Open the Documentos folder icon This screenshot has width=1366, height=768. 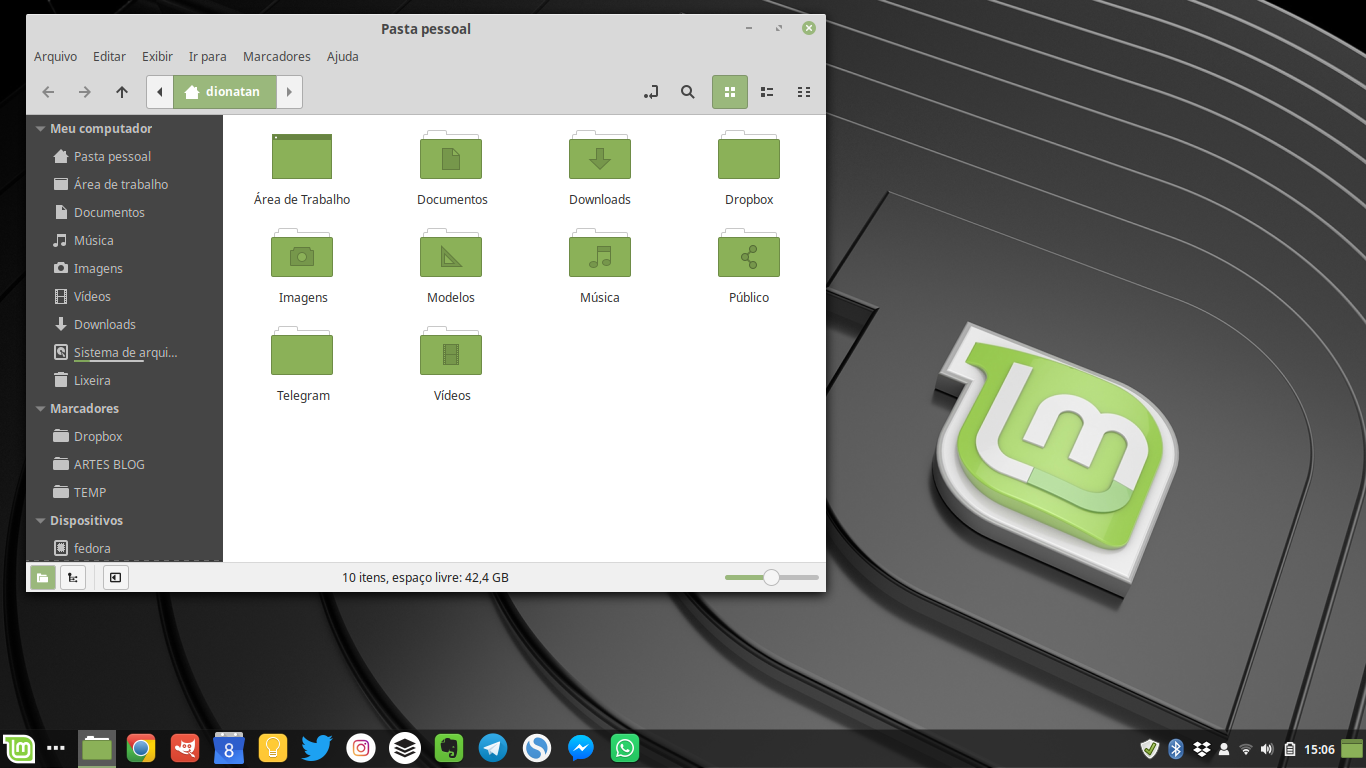pos(451,157)
